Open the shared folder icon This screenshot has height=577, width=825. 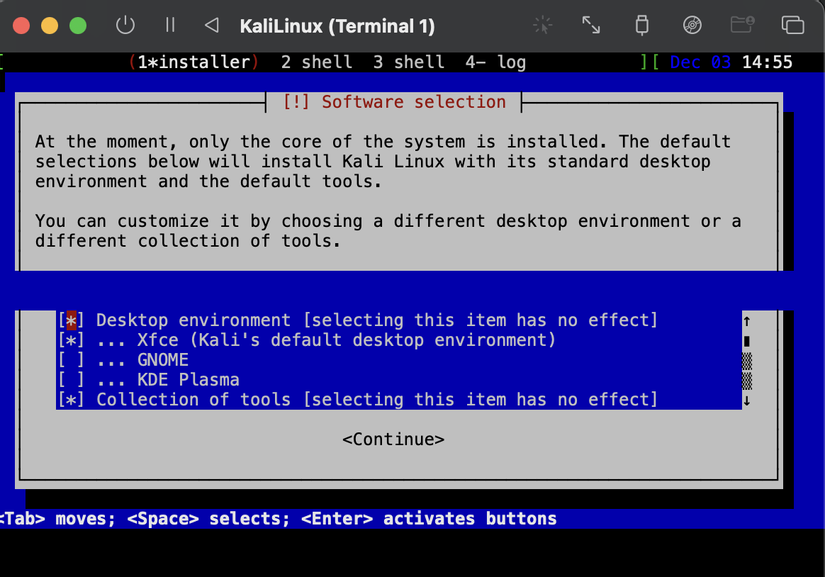[742, 24]
